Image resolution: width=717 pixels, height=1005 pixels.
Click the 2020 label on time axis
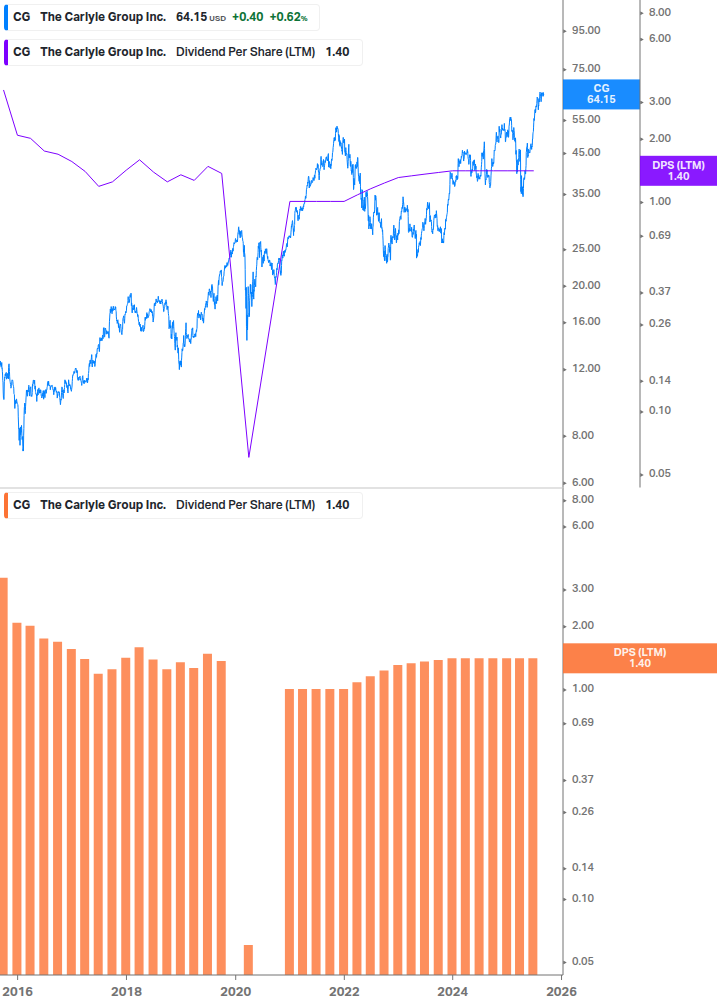click(236, 992)
